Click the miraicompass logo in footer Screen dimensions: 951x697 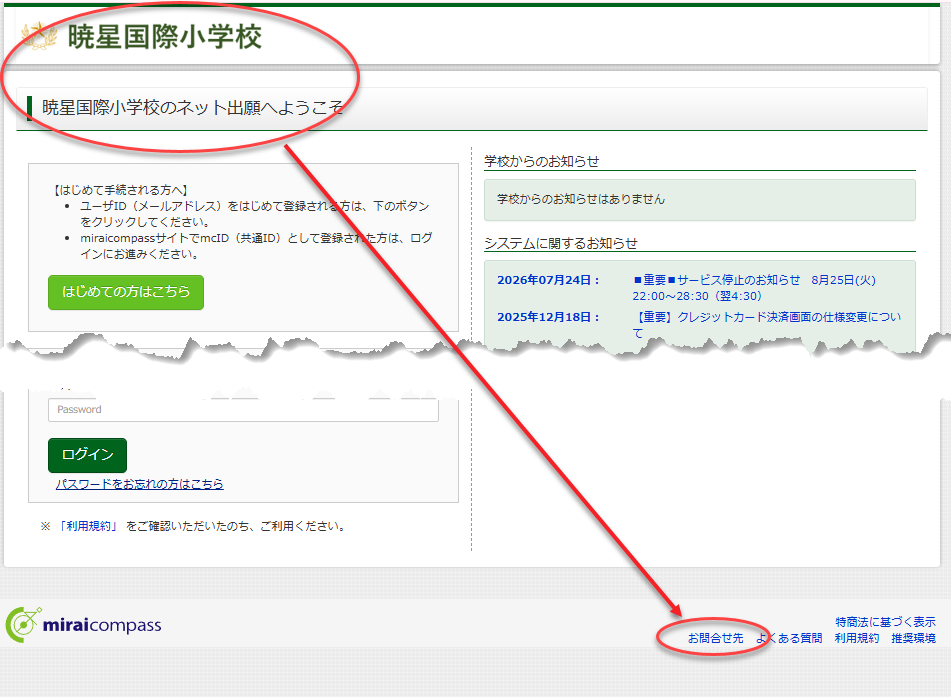(84, 625)
